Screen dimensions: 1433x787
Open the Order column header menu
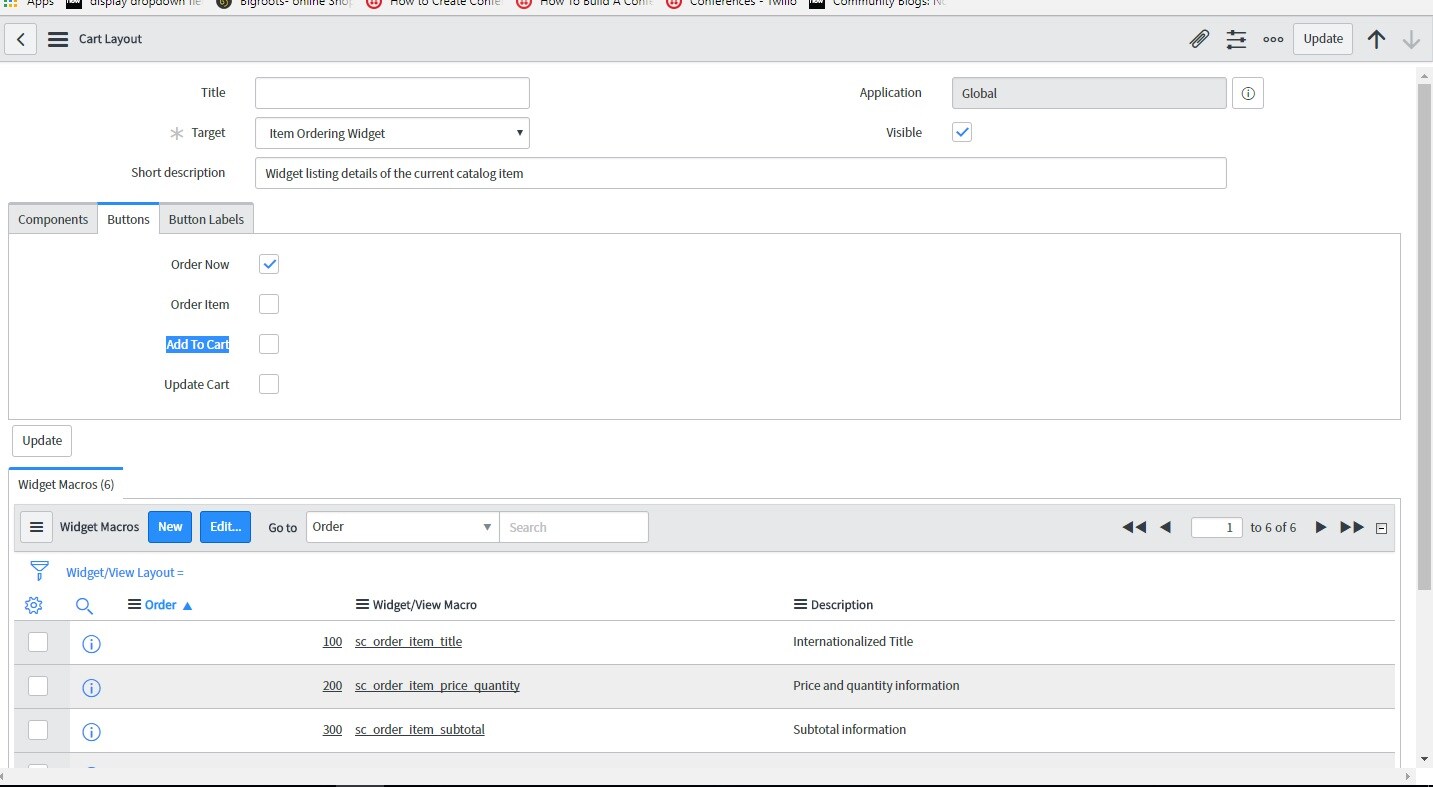135,604
